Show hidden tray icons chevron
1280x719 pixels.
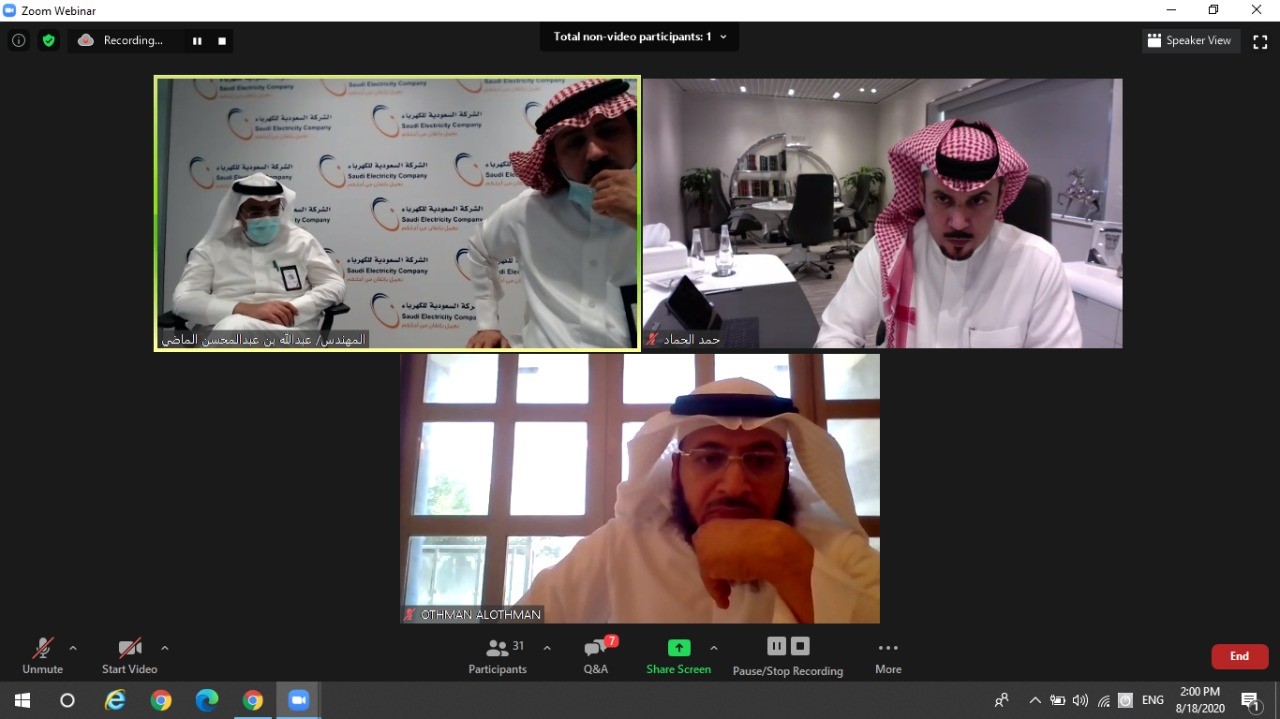pyautogui.click(x=1035, y=701)
